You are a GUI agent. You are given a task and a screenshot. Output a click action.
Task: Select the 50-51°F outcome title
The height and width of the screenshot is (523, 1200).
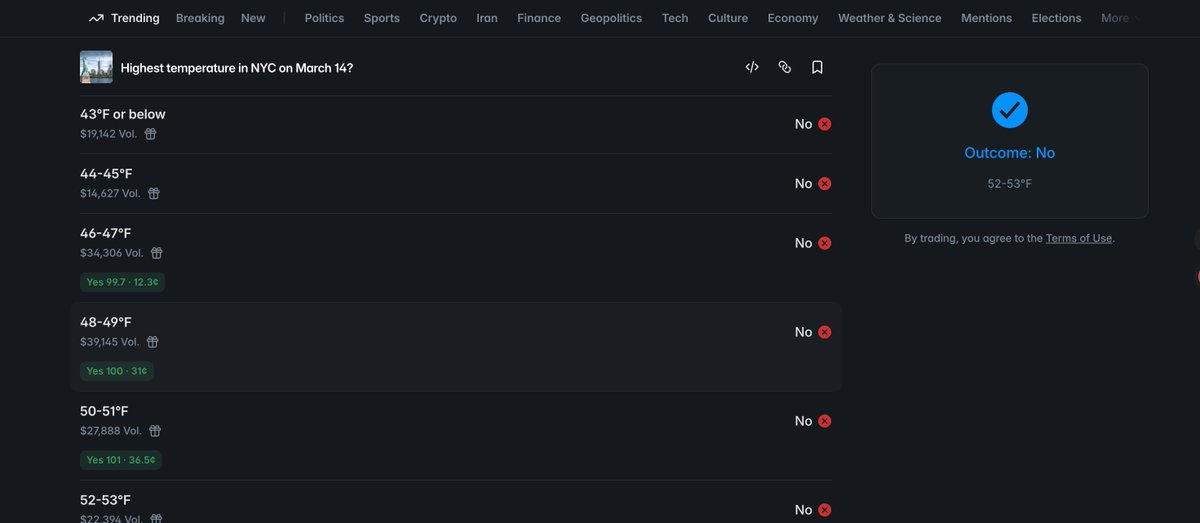[x=104, y=411]
